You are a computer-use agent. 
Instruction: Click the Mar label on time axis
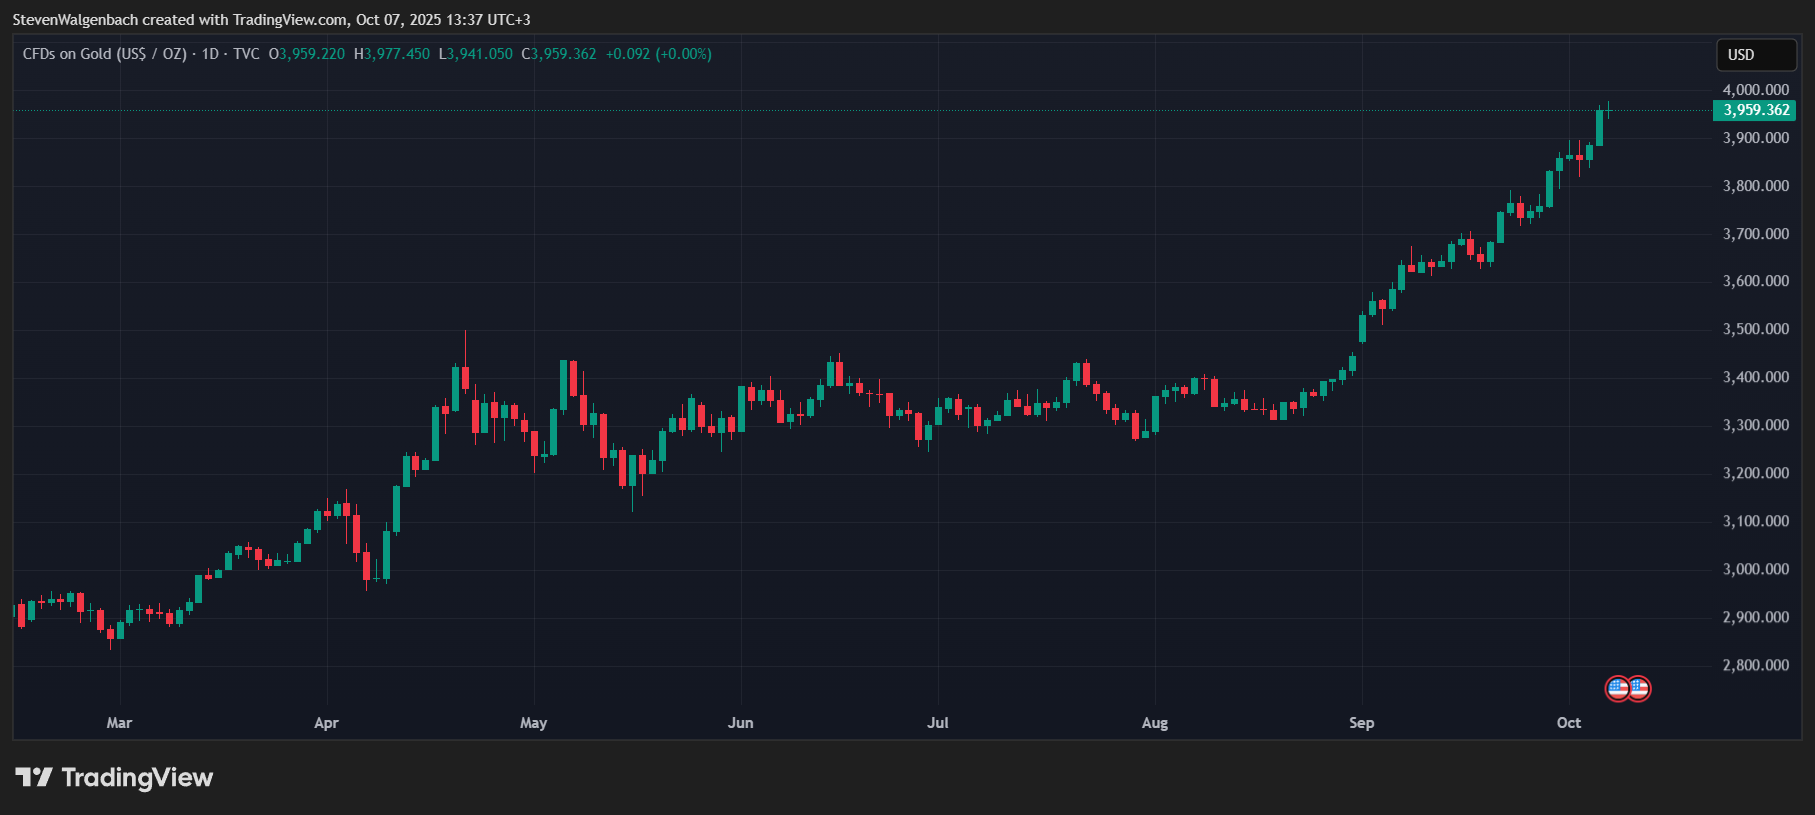(119, 723)
